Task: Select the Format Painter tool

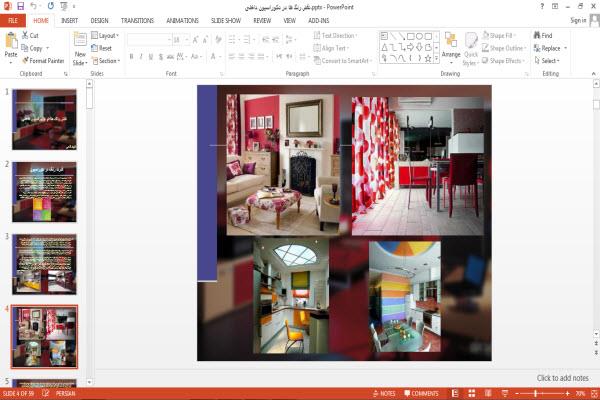Action: [43, 61]
